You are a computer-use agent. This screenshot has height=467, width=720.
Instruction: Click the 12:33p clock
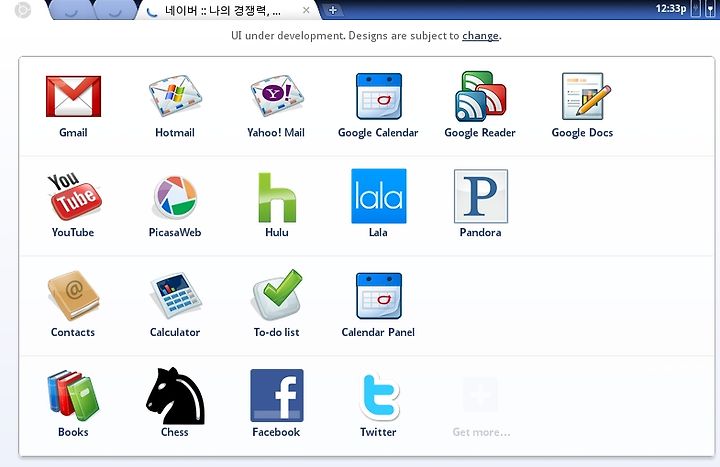click(670, 9)
